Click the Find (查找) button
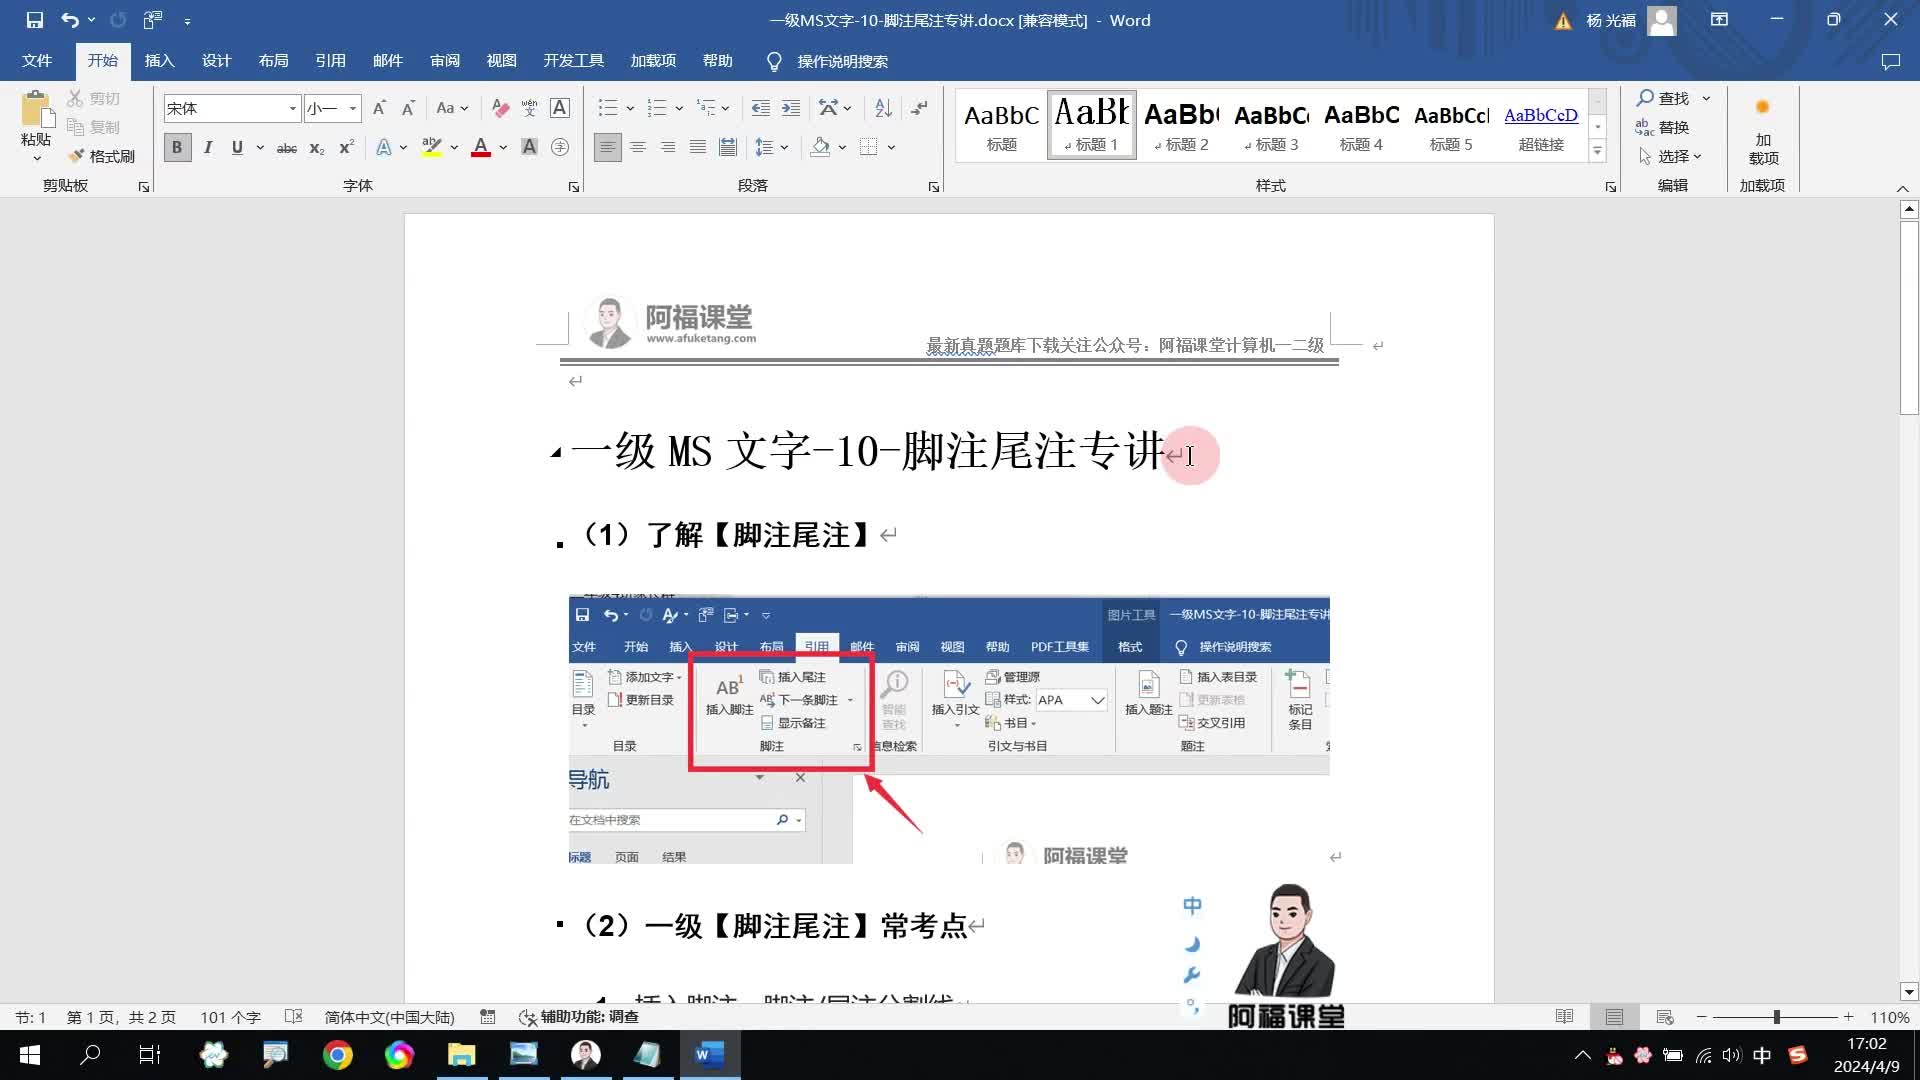This screenshot has width=1920, height=1080. coord(1663,98)
